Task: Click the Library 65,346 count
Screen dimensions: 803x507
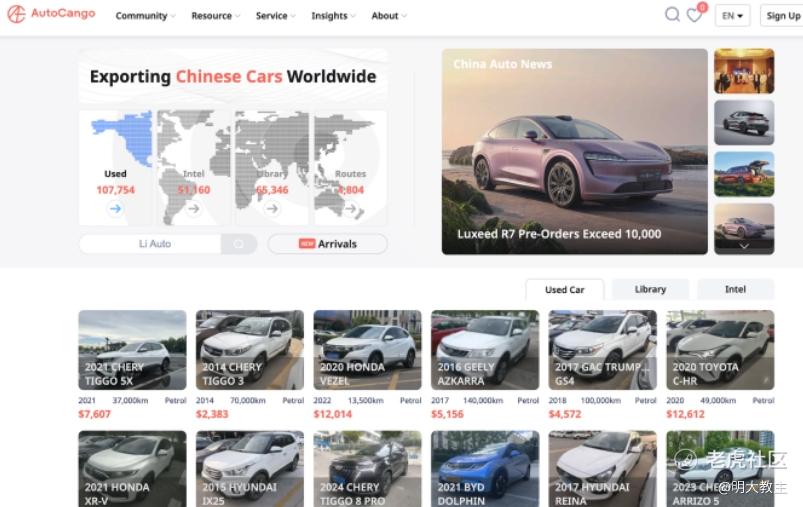Action: click(x=272, y=190)
